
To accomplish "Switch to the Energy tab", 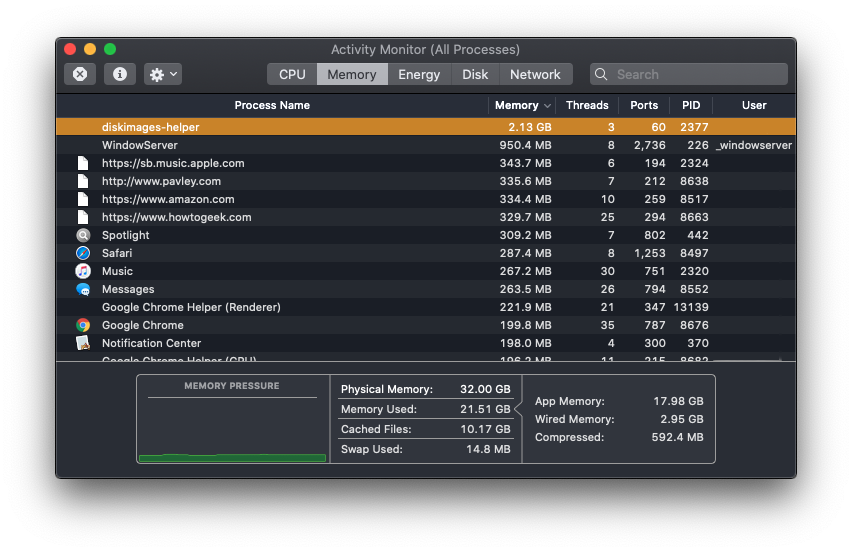I will [419, 74].
